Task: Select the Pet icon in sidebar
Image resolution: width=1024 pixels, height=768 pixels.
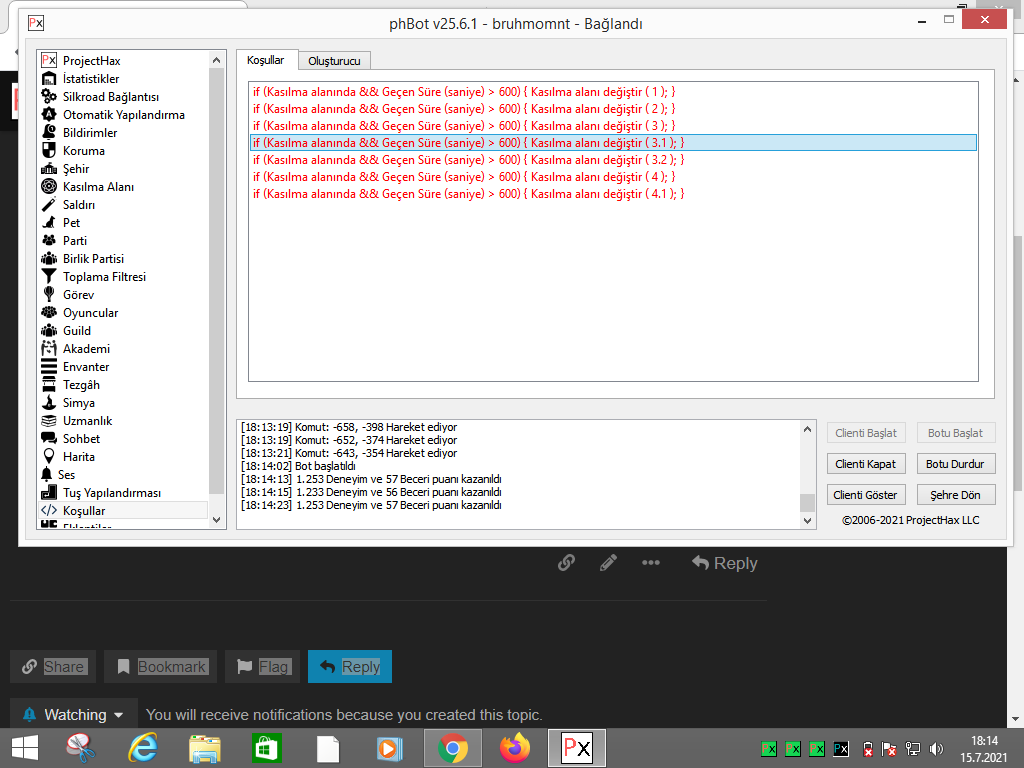Action: [49, 223]
